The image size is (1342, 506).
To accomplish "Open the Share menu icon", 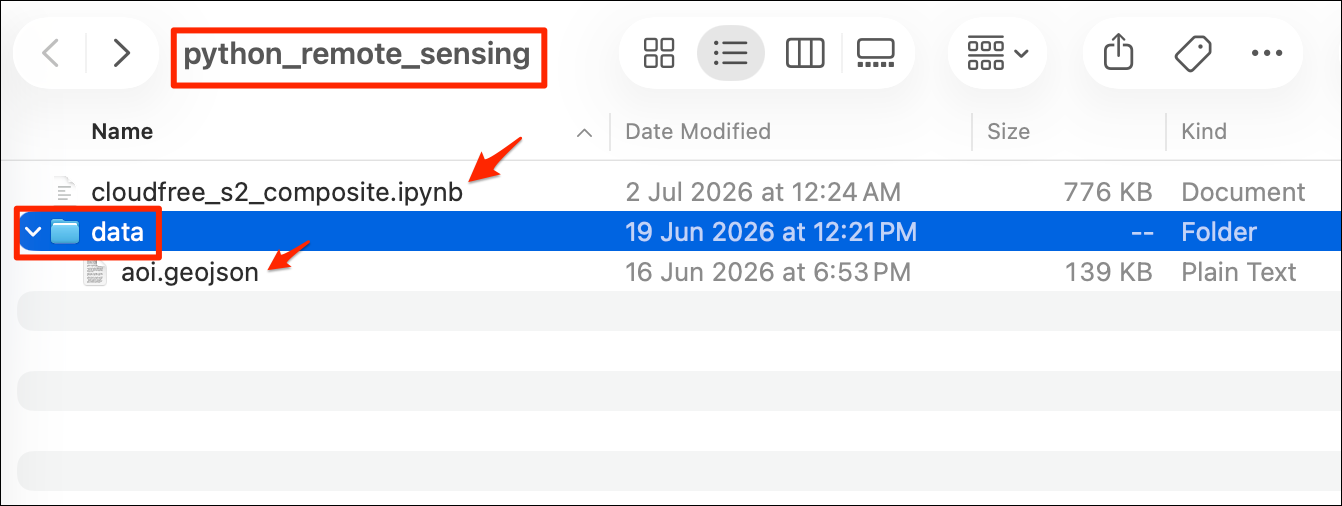I will point(1118,53).
